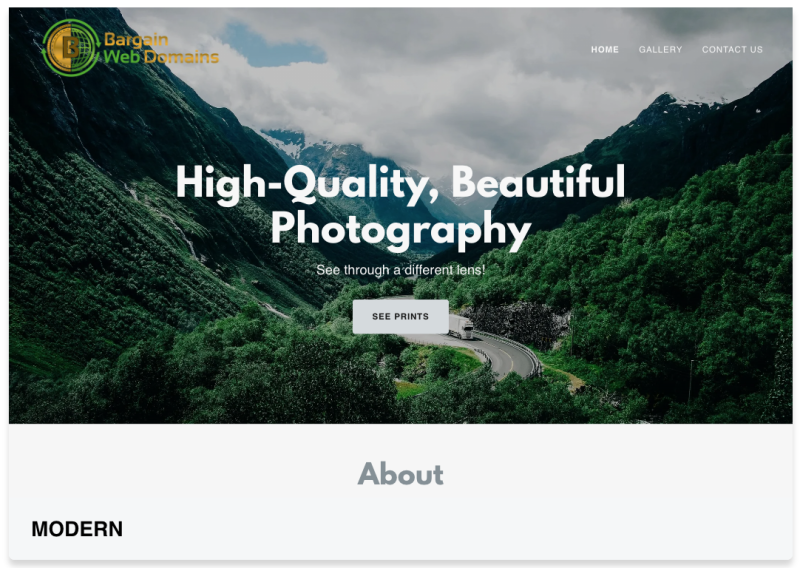Click the empty space beside the About heading

[612, 474]
